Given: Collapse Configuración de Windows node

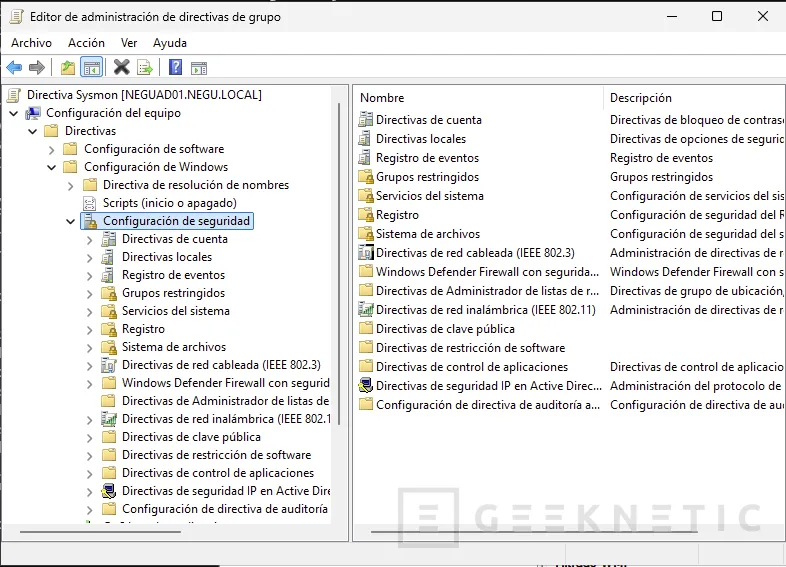Looking at the screenshot, I should click(52, 167).
